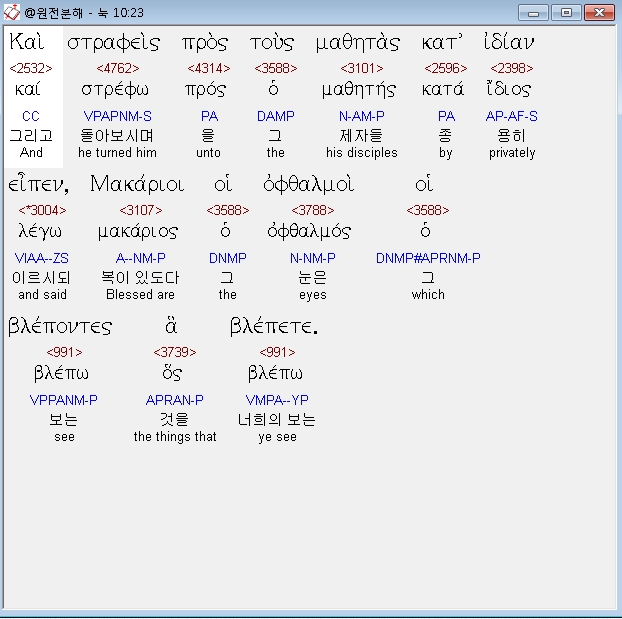Click the lemma μαθητής
This screenshot has width=622, height=619.
coord(359,90)
